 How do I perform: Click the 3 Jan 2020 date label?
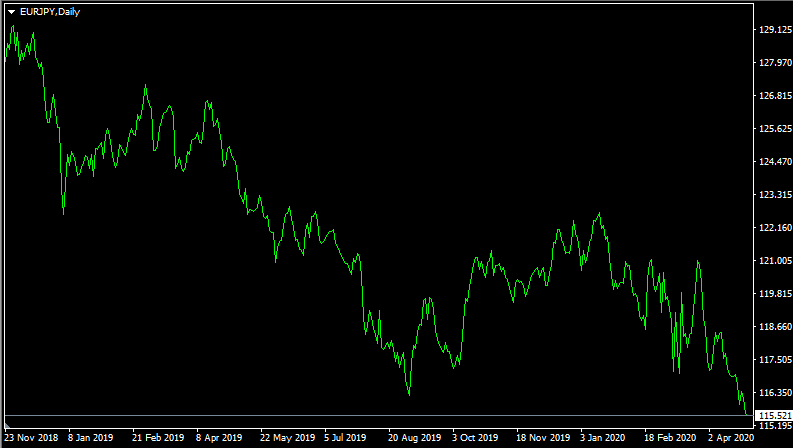pyautogui.click(x=602, y=438)
